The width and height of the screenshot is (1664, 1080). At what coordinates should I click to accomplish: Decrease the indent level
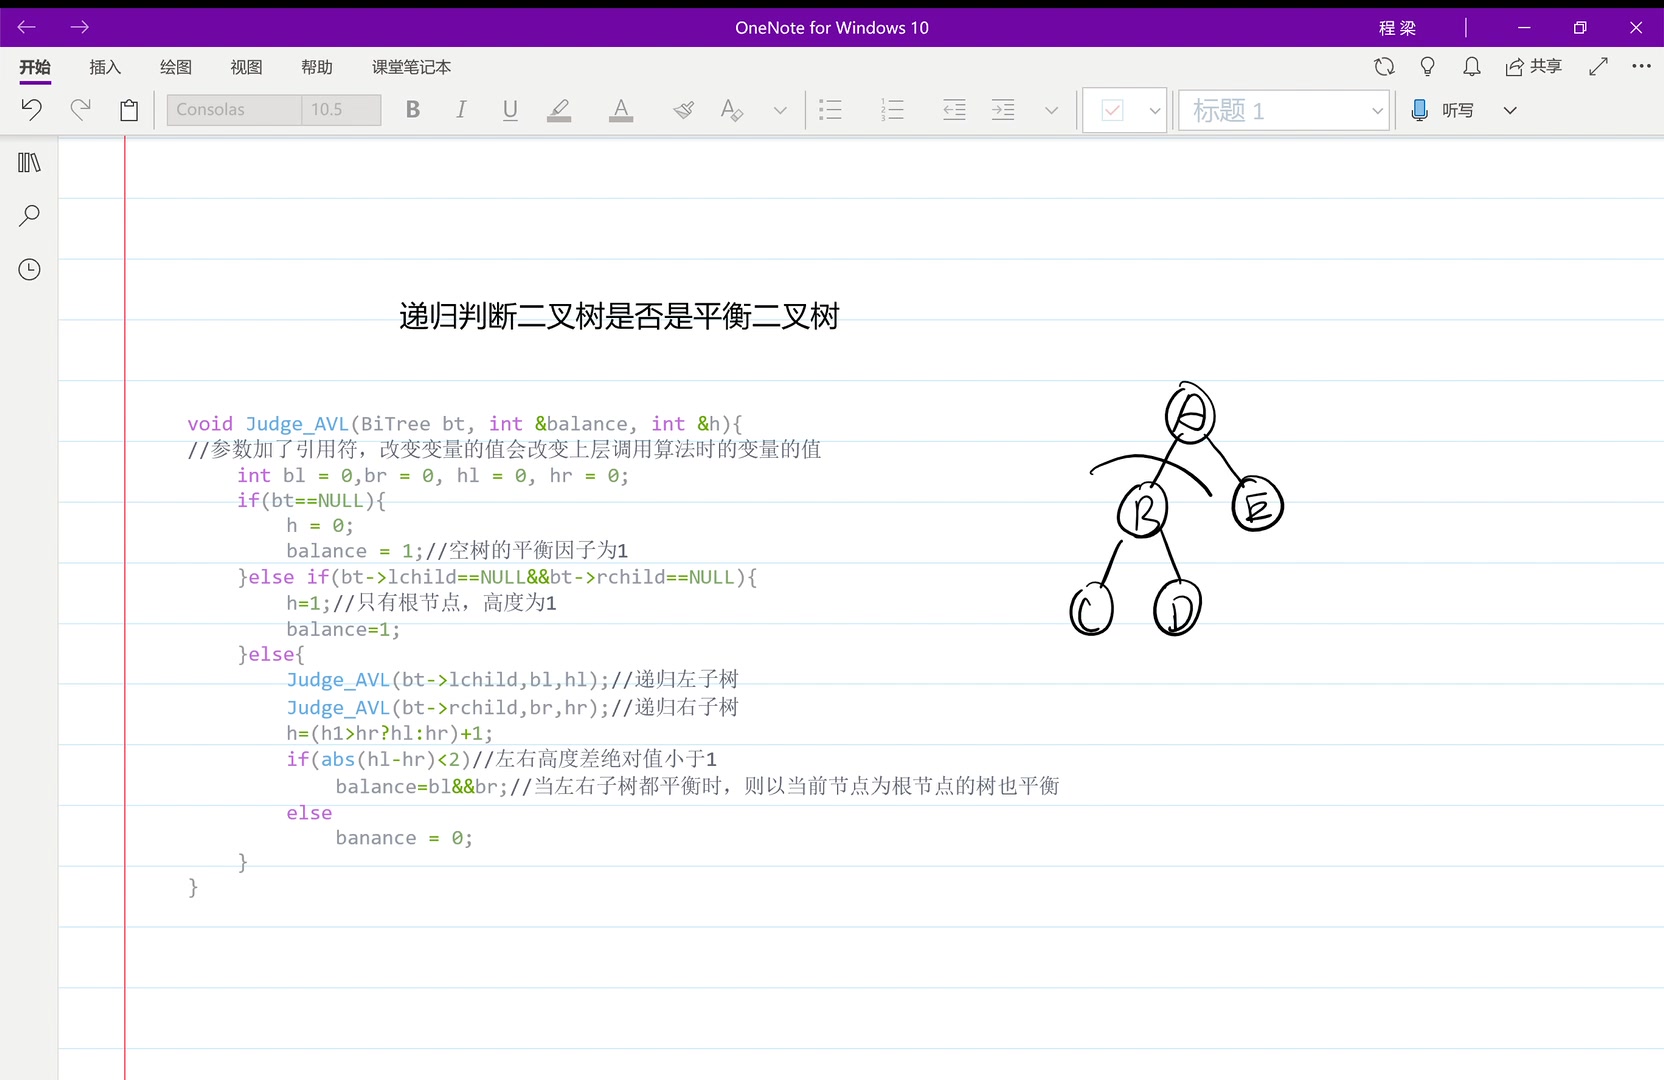[x=954, y=110]
